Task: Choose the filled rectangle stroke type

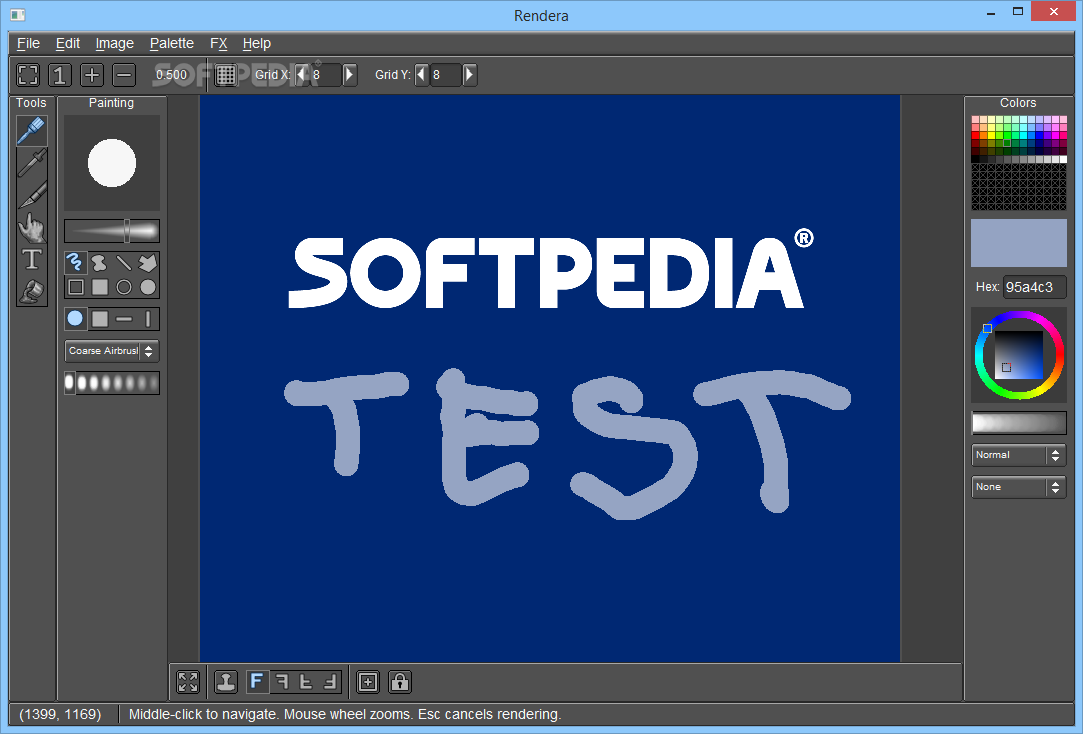Action: click(x=99, y=287)
